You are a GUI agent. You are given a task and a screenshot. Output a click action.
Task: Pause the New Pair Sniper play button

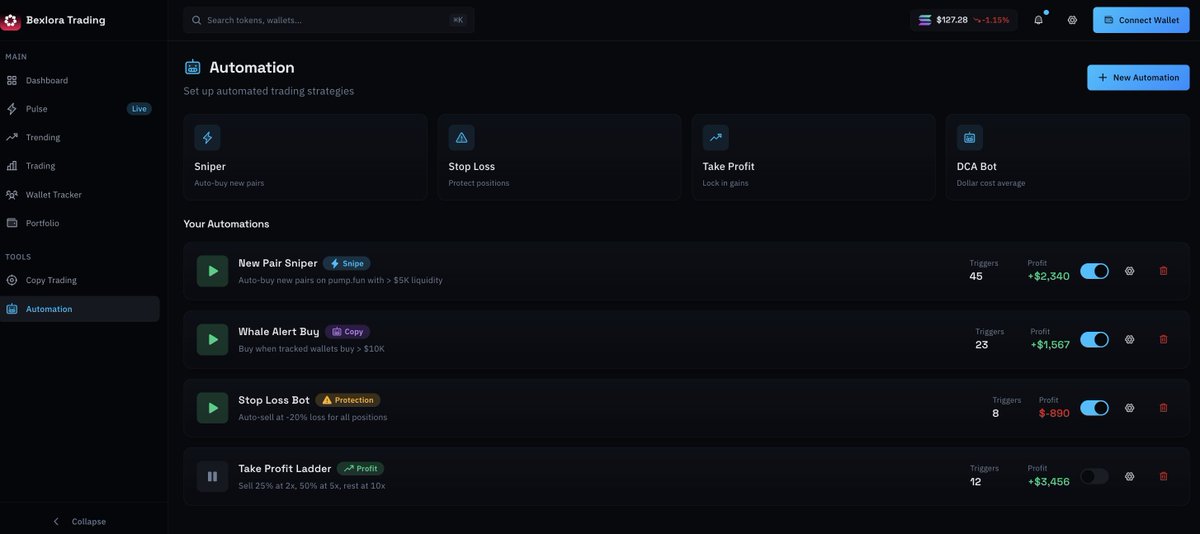pos(212,271)
